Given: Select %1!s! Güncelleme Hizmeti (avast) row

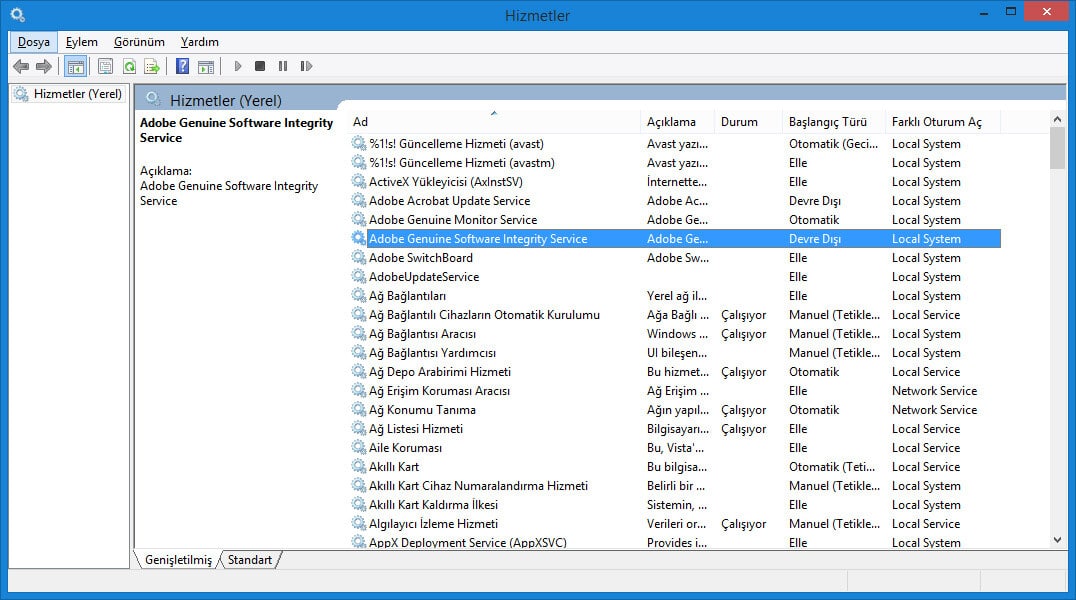Looking at the screenshot, I should (x=675, y=144).
